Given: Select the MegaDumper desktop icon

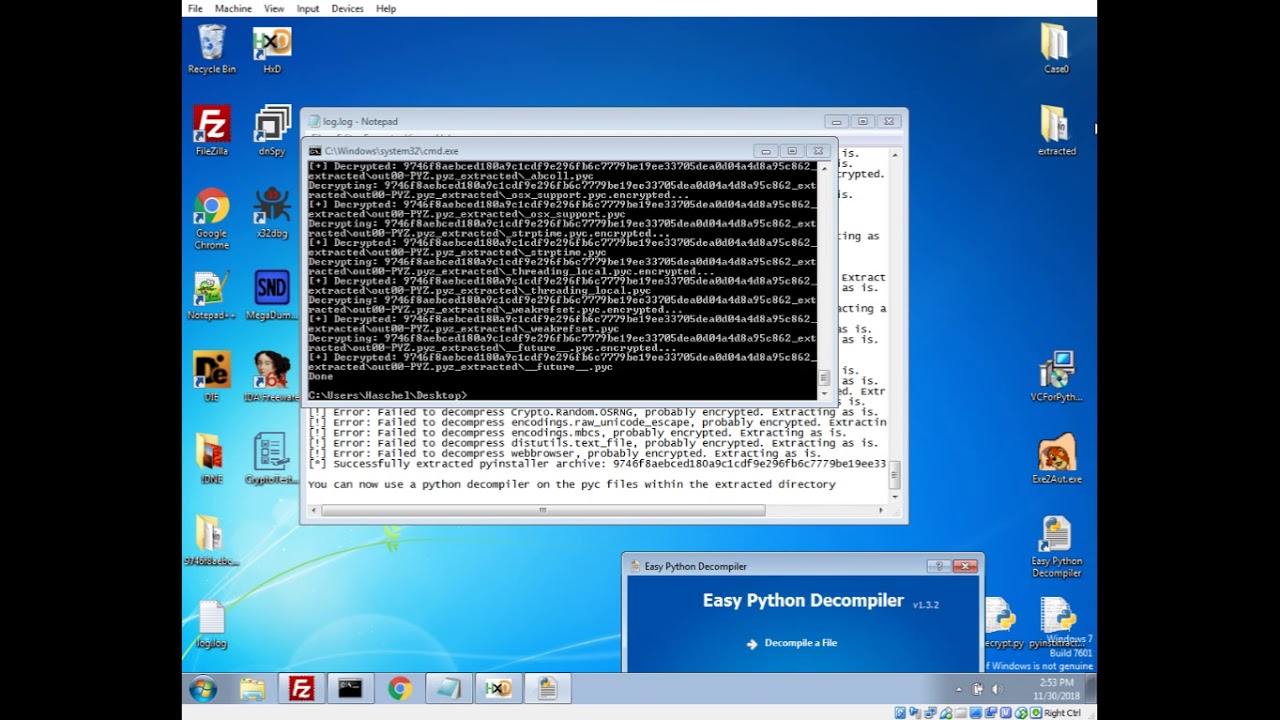Looking at the screenshot, I should [272, 296].
